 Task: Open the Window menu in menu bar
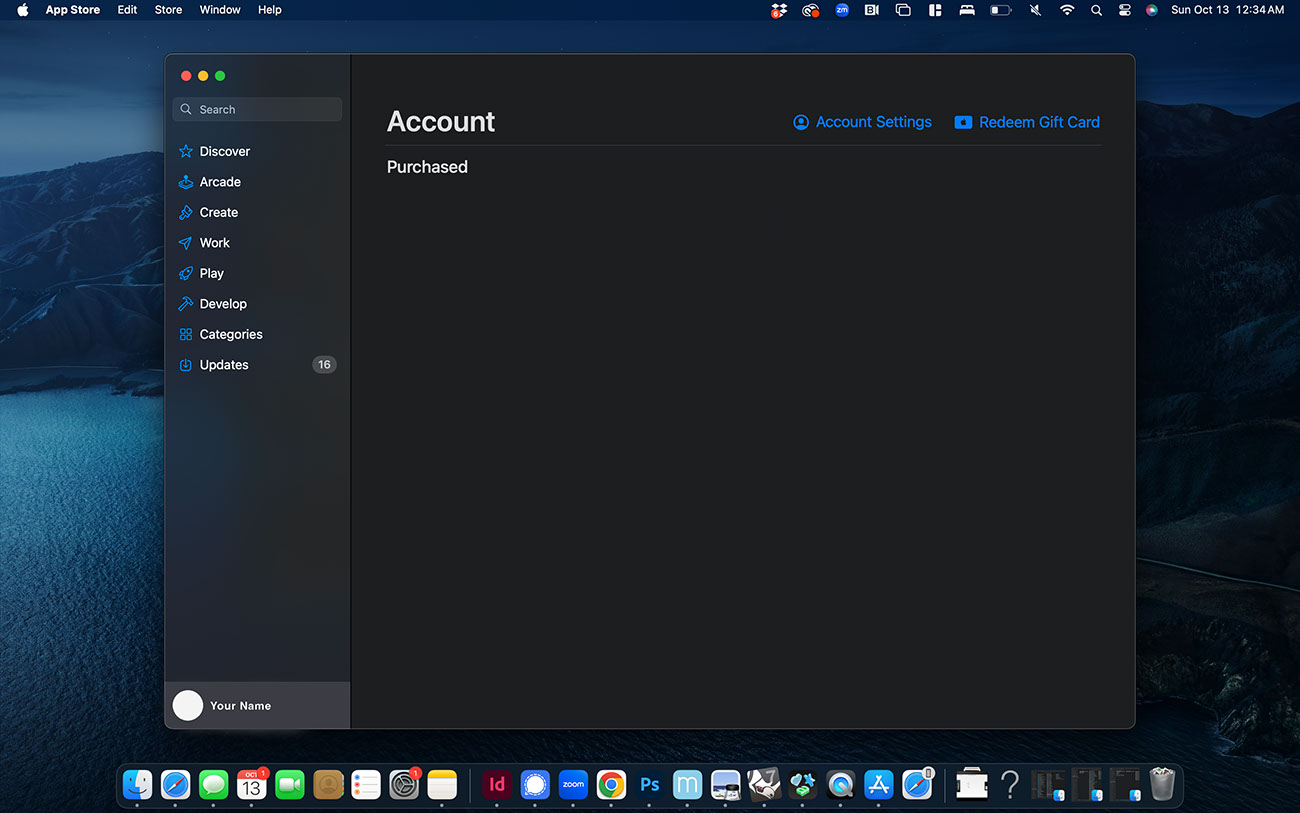tap(220, 10)
